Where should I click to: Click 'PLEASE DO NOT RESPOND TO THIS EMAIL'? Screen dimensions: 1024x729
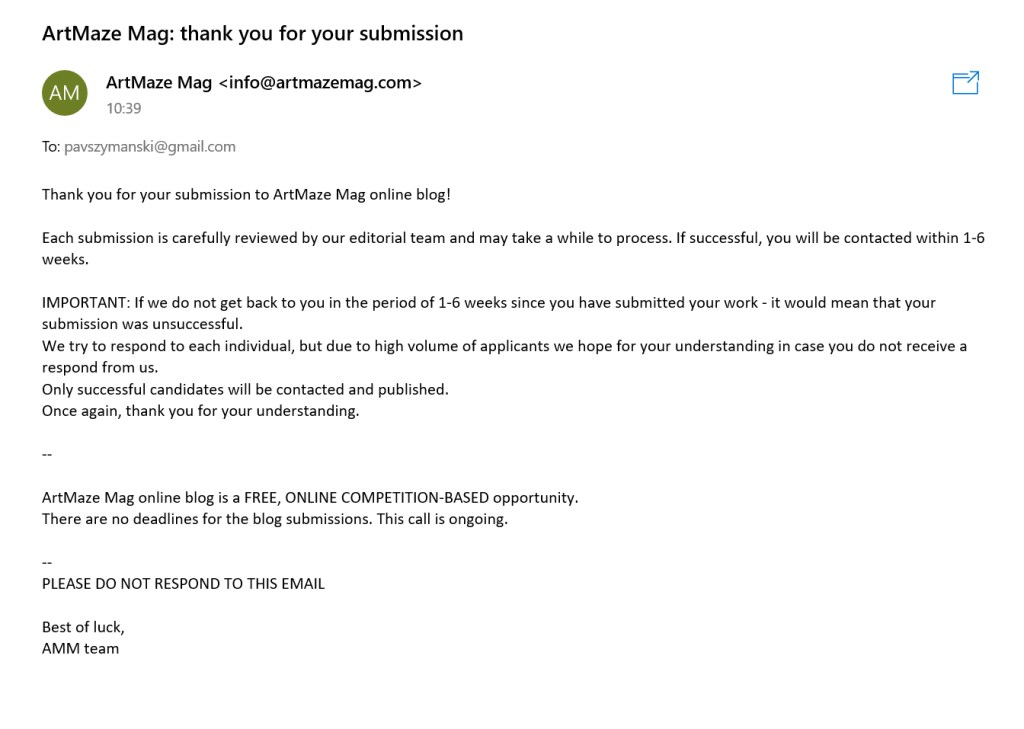[x=183, y=583]
